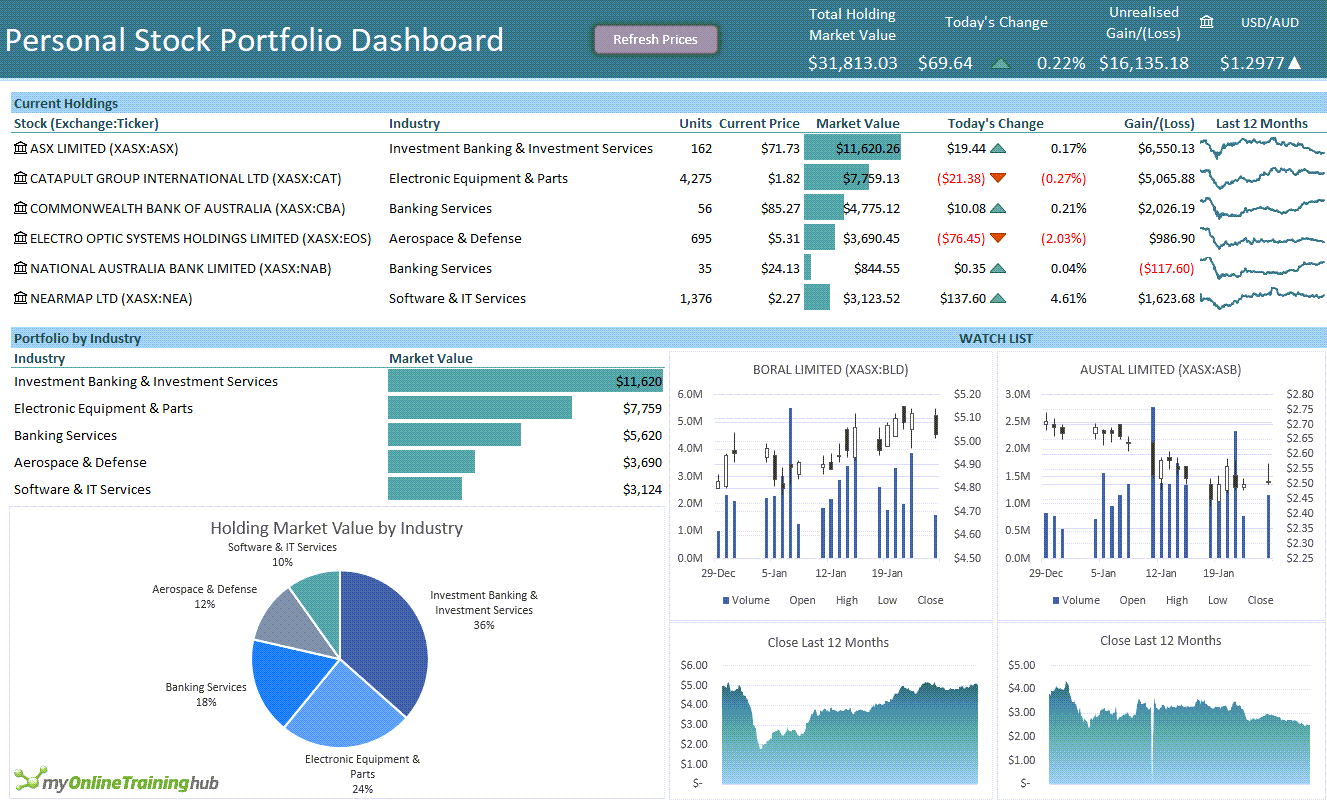Toggle the Close legend in the AUSTAL chart

click(x=1260, y=600)
